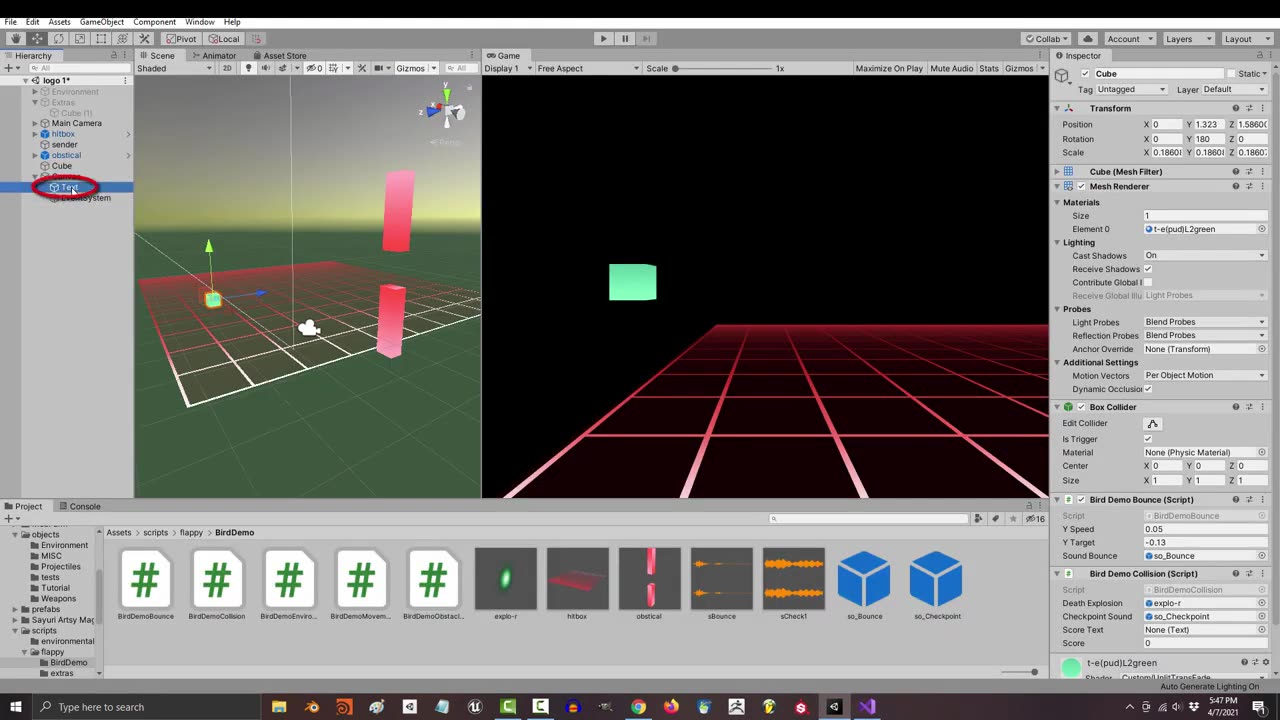The height and width of the screenshot is (720, 1280).
Task: Open the cloud services icon
Action: point(1088,38)
